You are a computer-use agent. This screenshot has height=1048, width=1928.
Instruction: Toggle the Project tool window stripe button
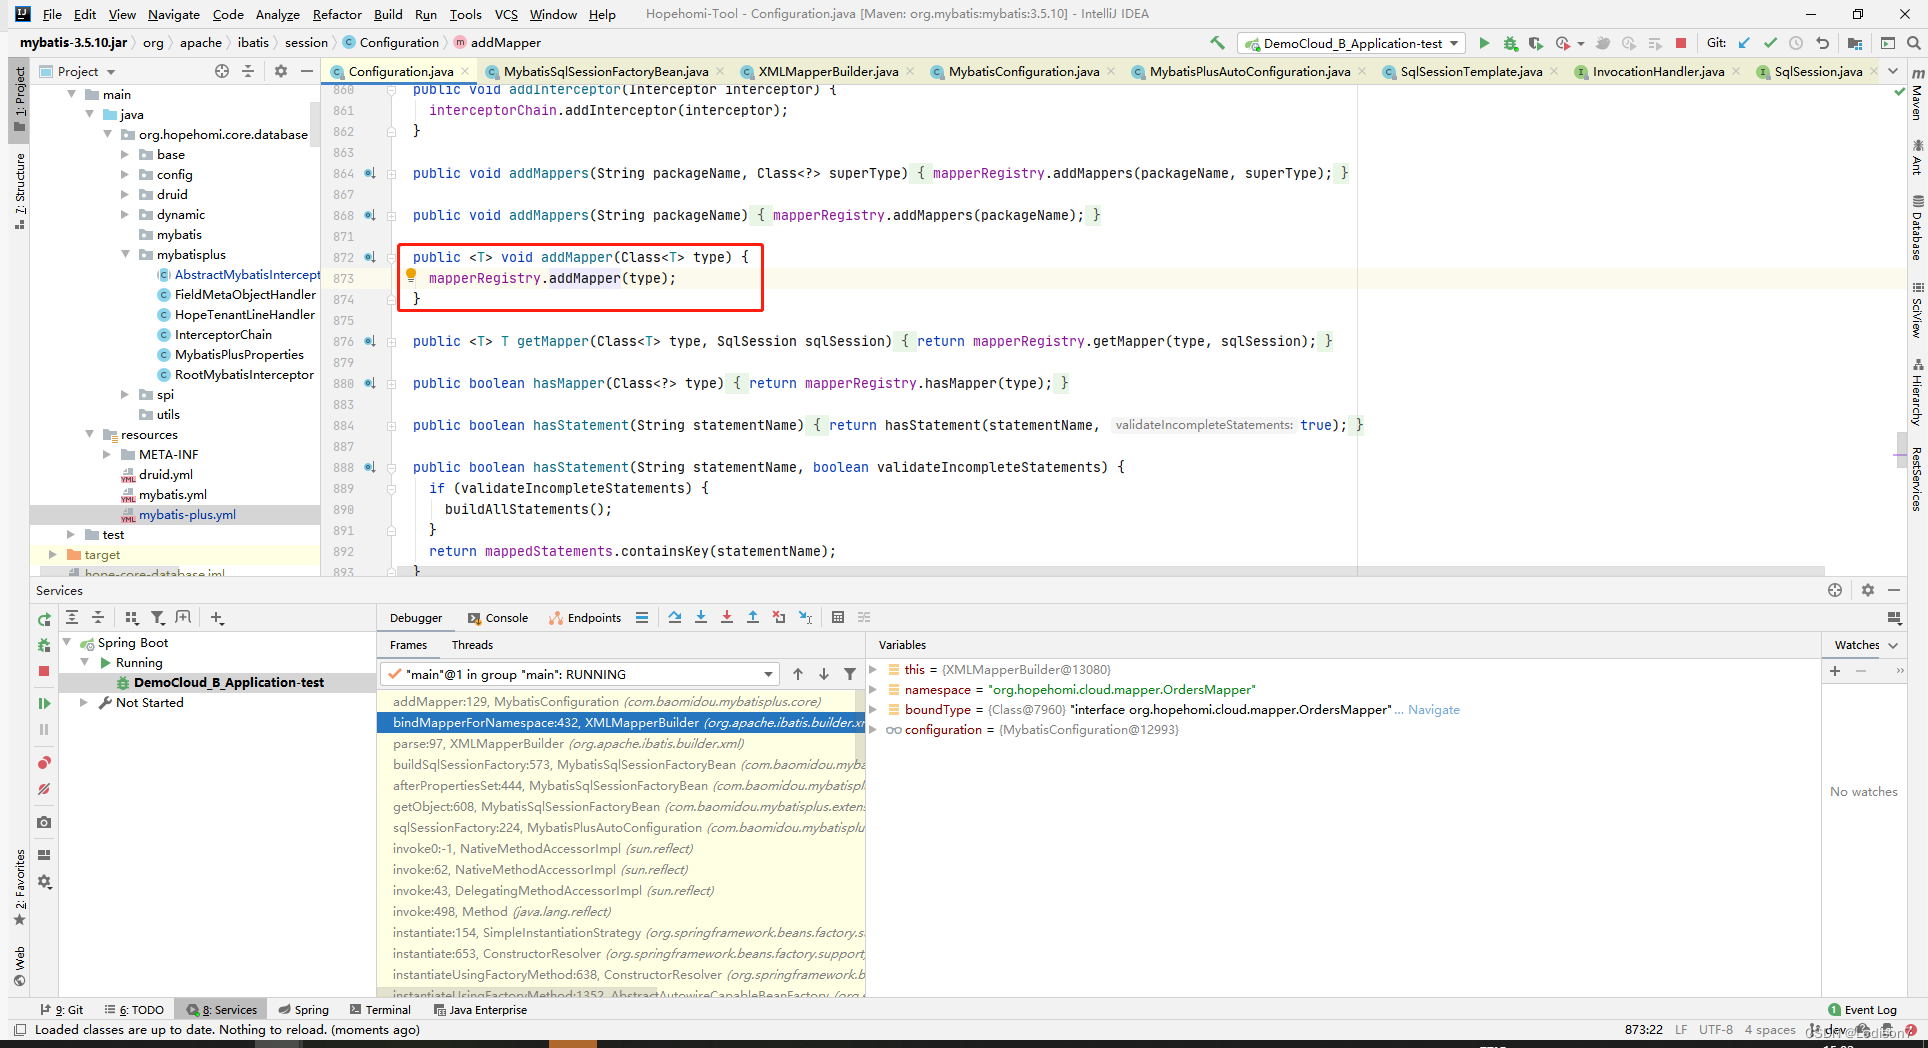[19, 98]
